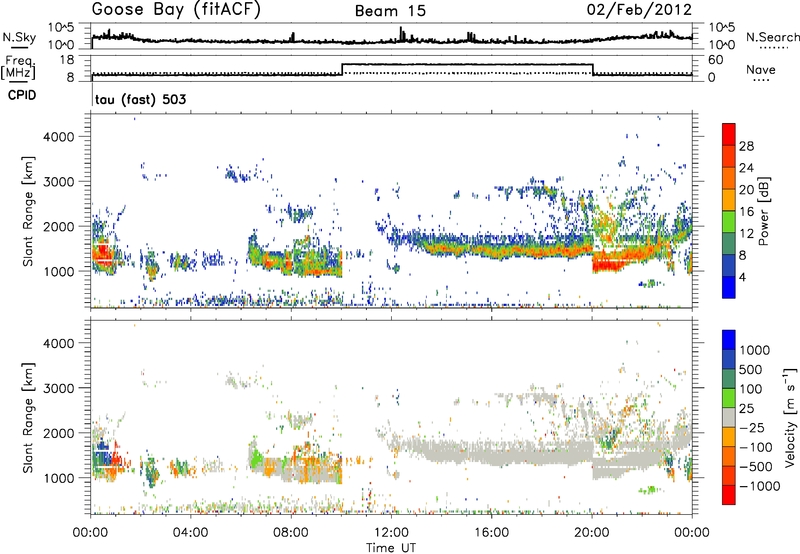Click the blue top of velocity colorbar
The image size is (800, 554).
coord(729,339)
